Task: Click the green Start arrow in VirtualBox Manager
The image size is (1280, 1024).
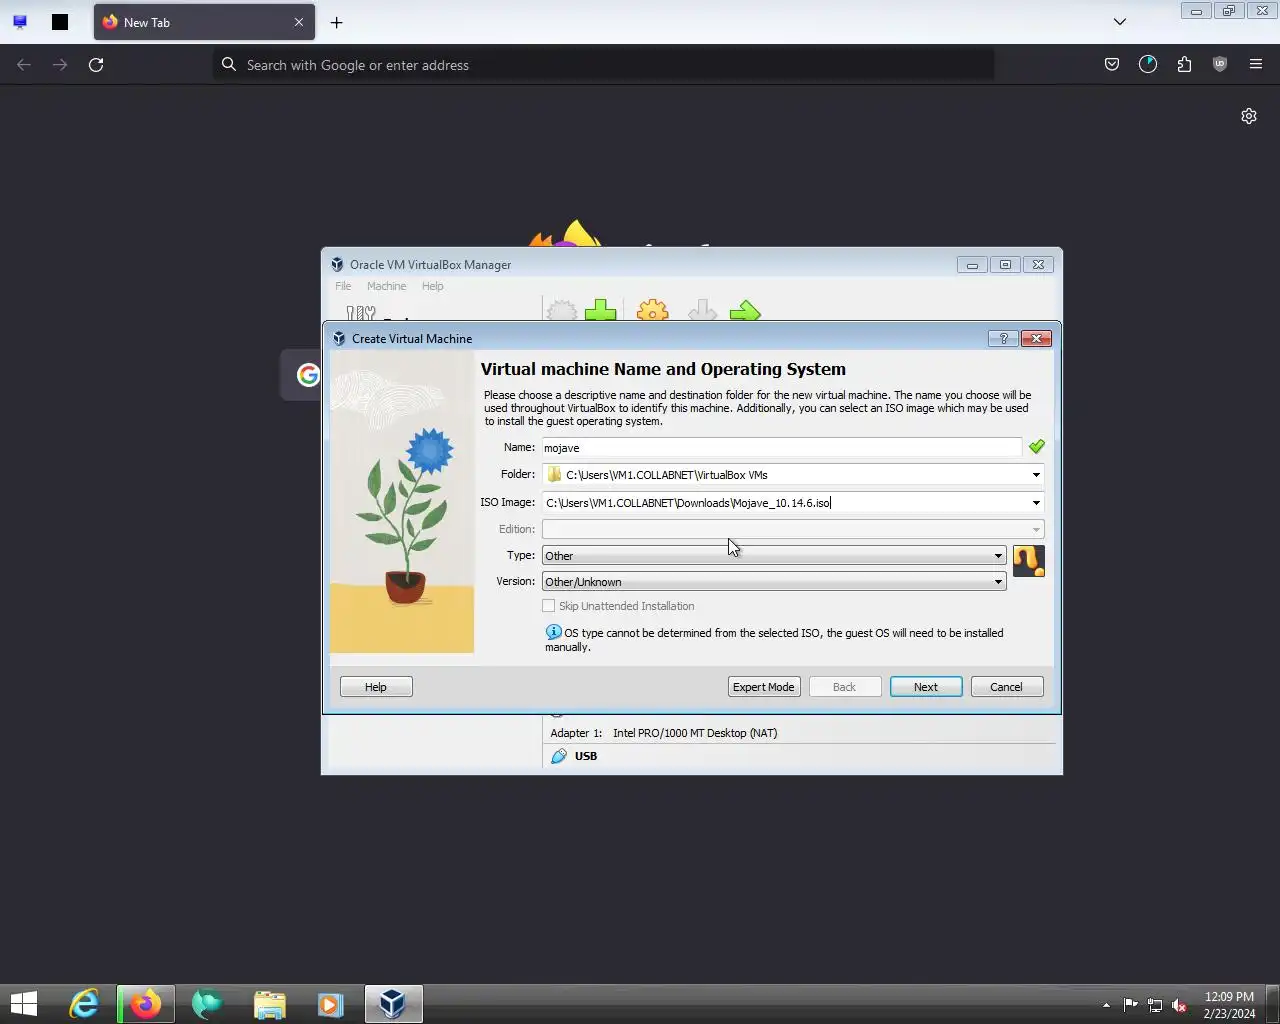Action: pyautogui.click(x=745, y=311)
